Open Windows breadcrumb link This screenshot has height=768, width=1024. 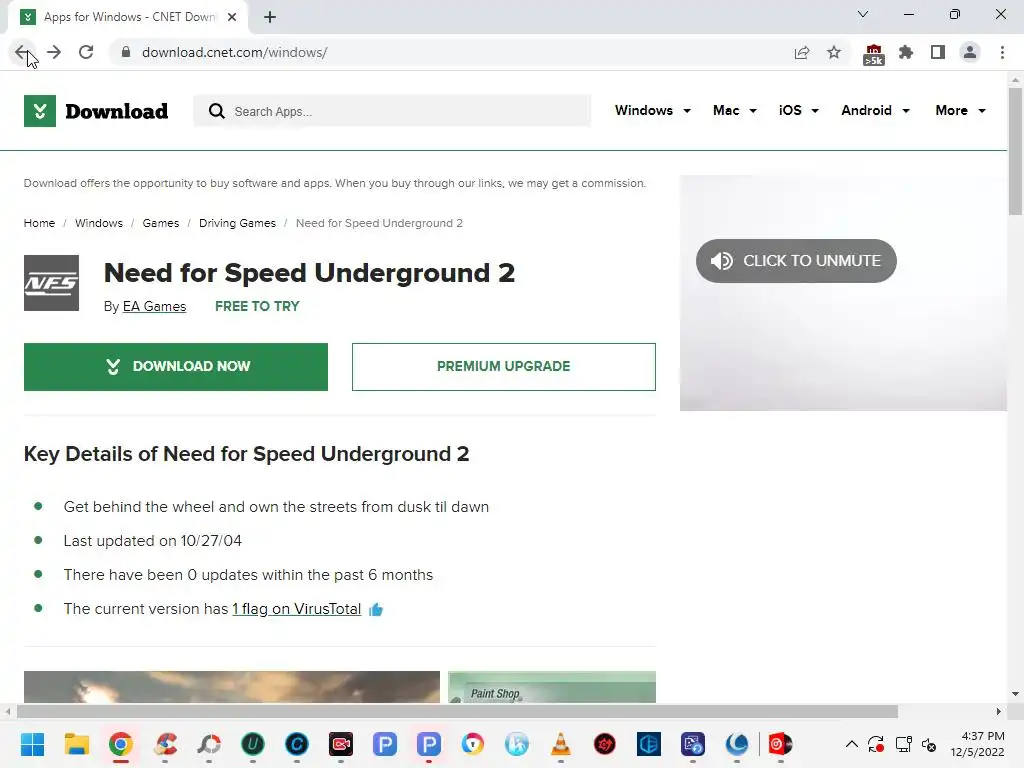pyautogui.click(x=99, y=223)
